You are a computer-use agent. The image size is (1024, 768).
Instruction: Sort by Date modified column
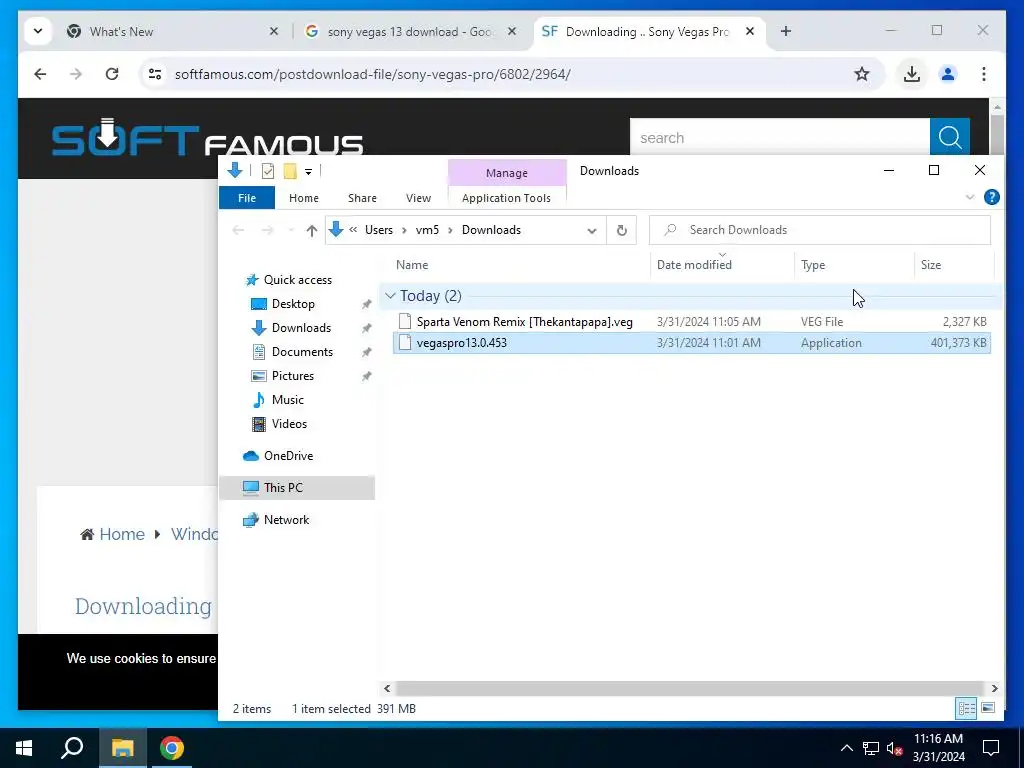[x=694, y=264]
